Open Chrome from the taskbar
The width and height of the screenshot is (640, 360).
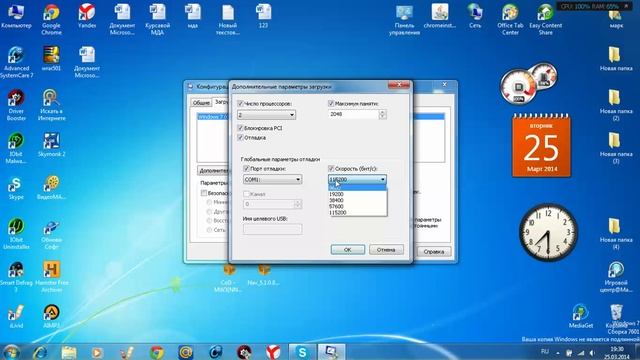coord(157,352)
